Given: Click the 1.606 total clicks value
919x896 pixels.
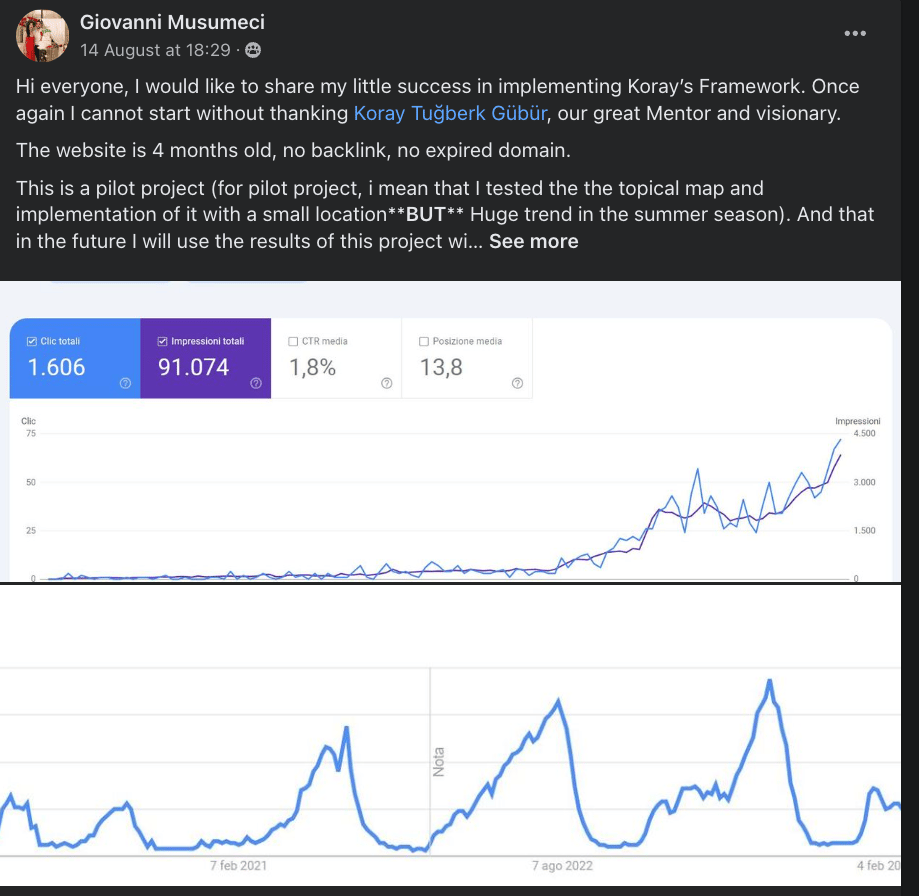Looking at the screenshot, I should point(57,368).
